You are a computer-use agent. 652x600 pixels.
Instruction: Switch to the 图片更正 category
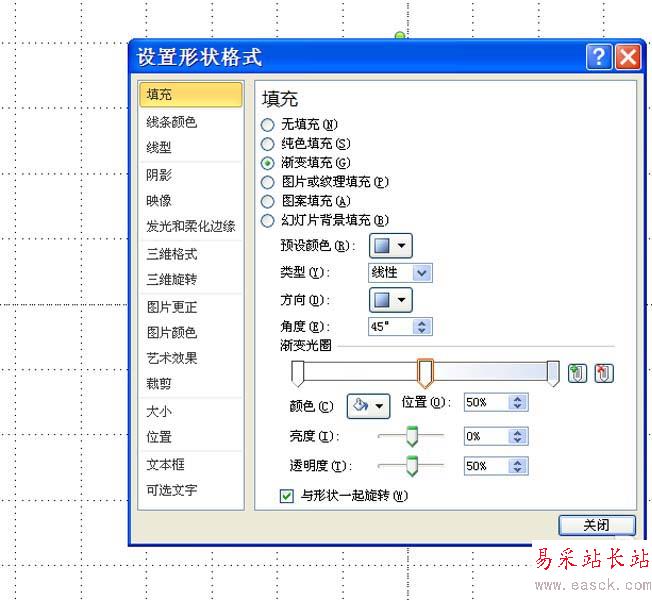pos(191,307)
